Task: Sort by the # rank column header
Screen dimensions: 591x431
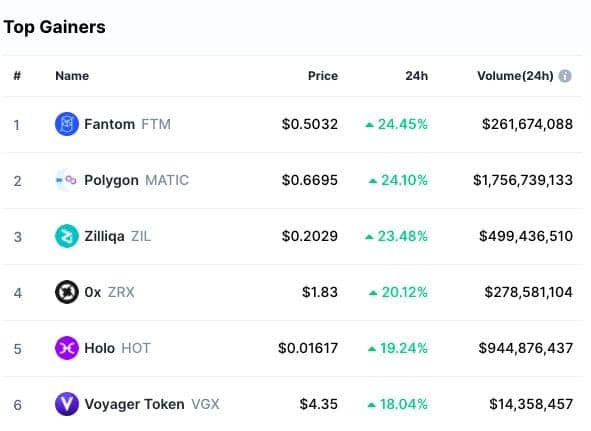Action: tap(17, 76)
